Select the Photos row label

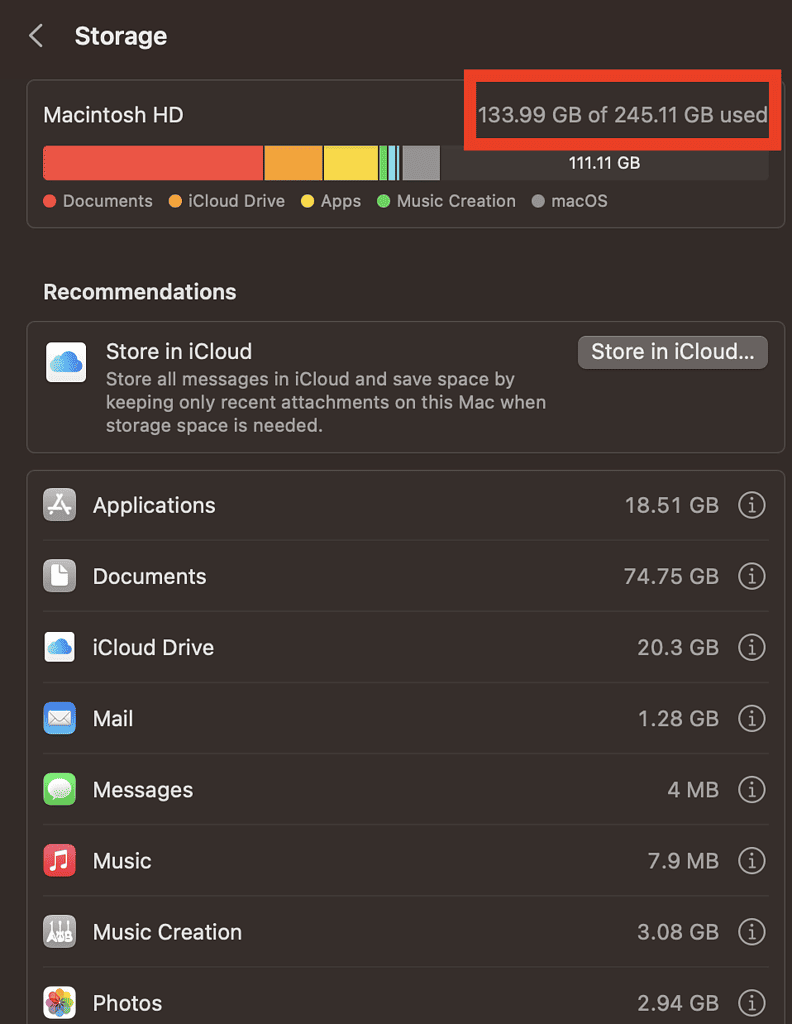click(127, 1003)
